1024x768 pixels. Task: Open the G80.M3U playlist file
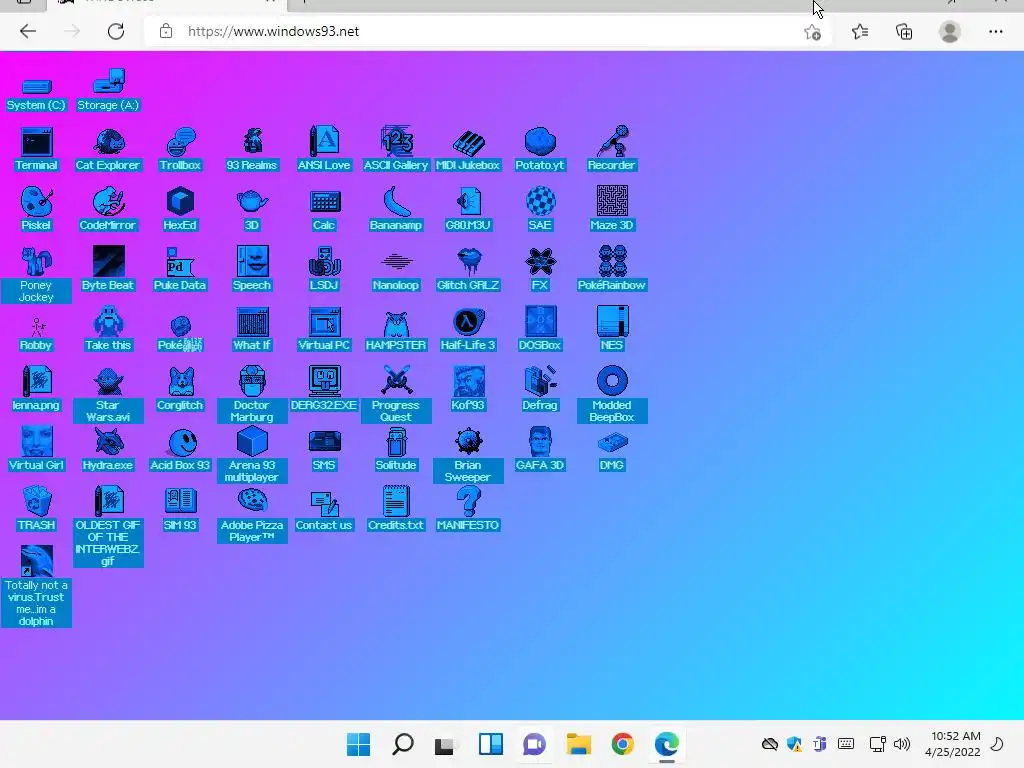coord(468,210)
